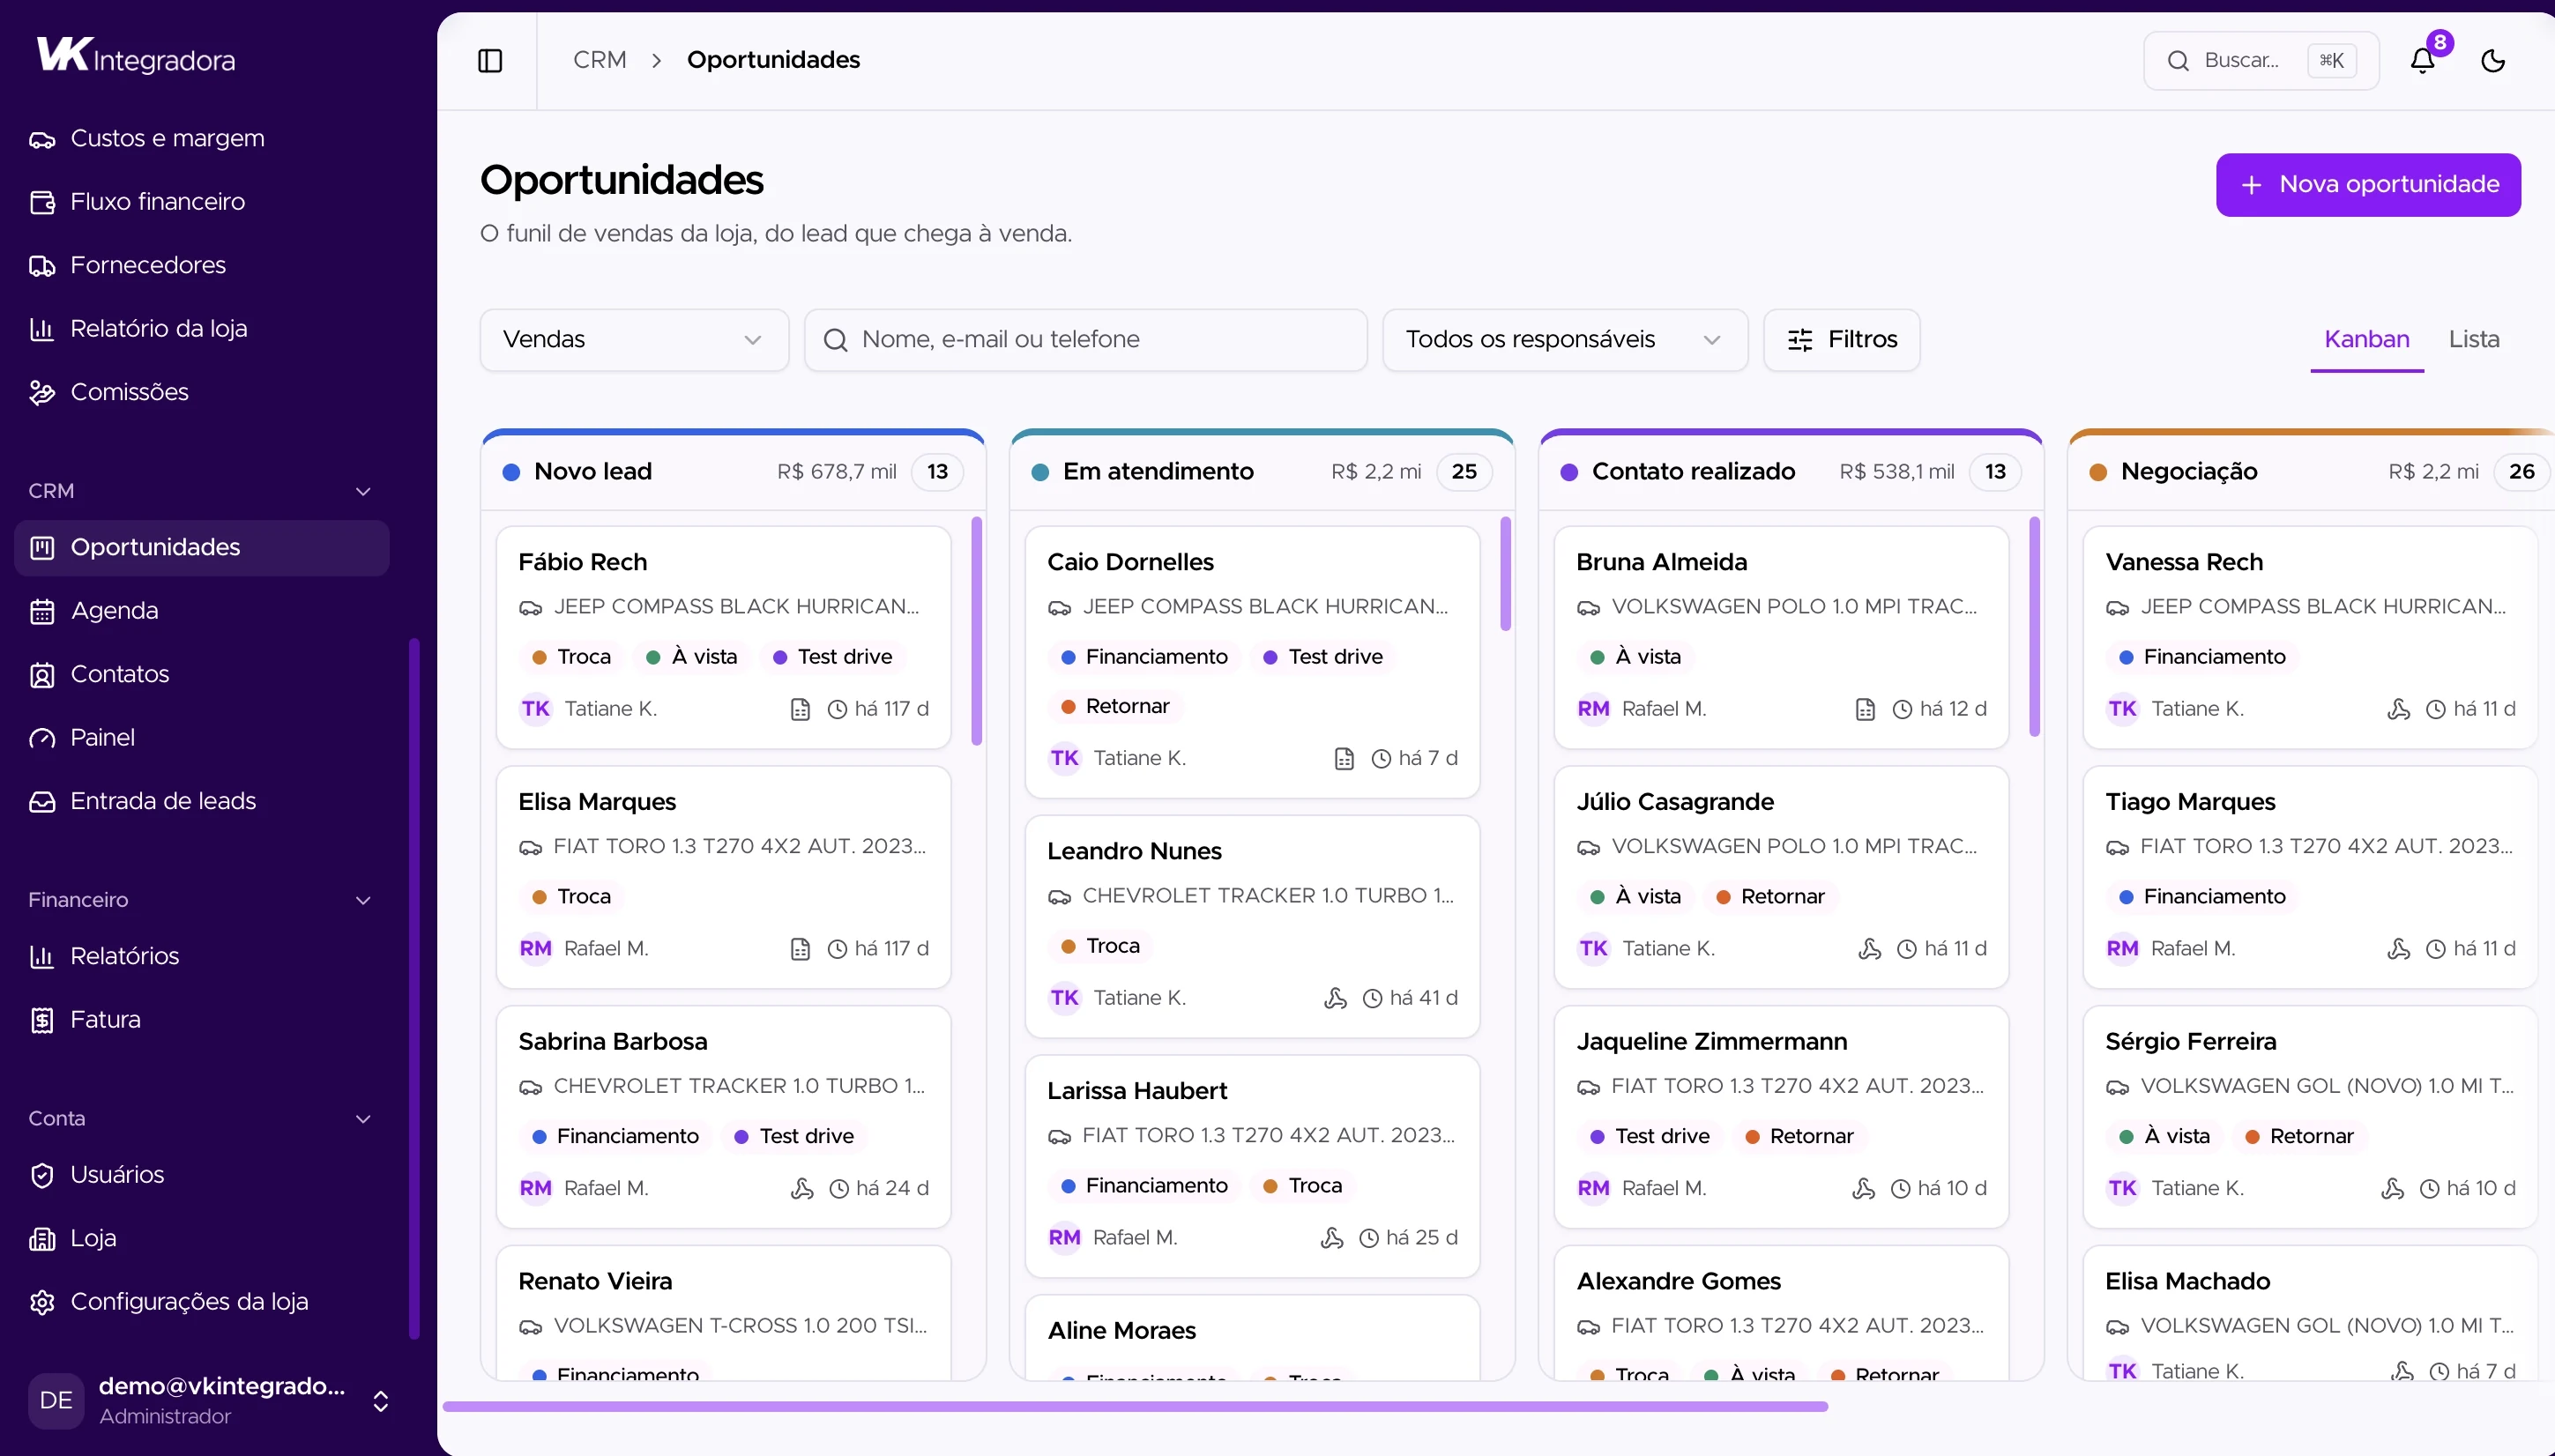Open the demo account switcher
The height and width of the screenshot is (1456, 2555).
208,1400
